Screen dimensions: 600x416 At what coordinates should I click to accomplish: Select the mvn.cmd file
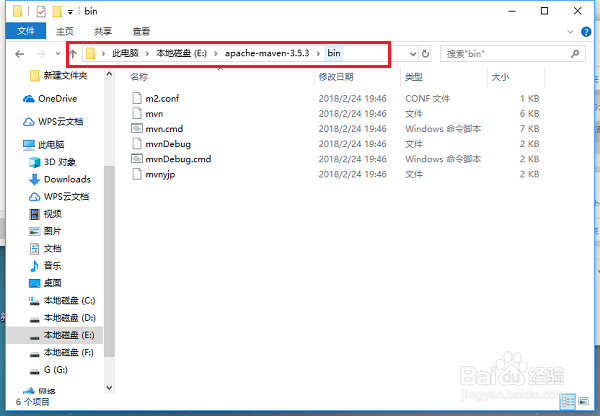click(x=164, y=129)
